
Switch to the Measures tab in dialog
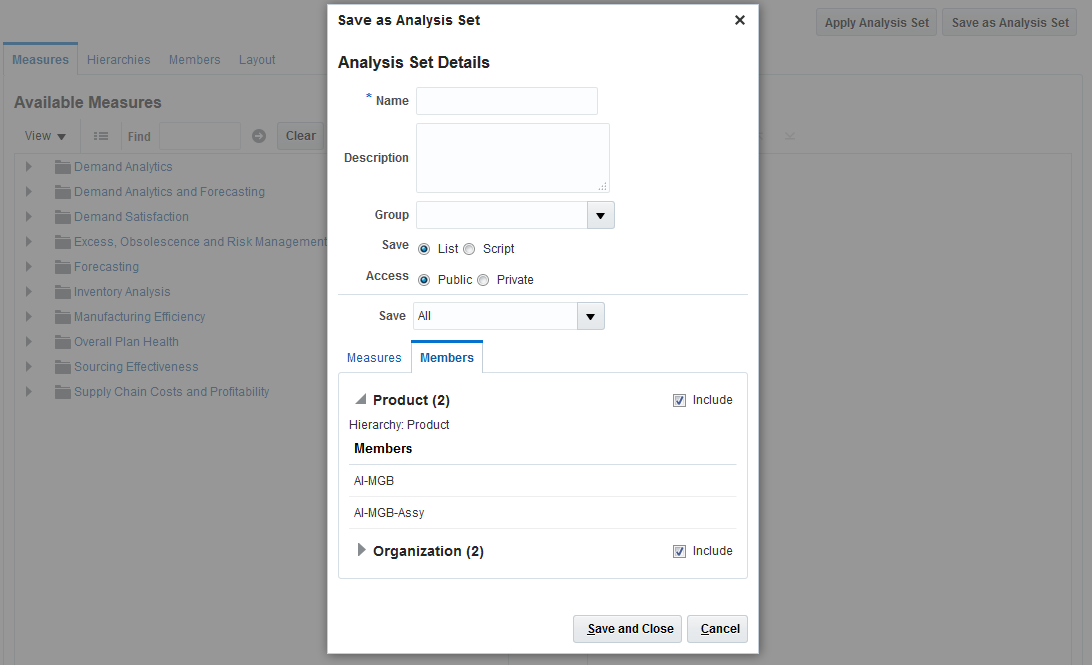pyautogui.click(x=374, y=358)
